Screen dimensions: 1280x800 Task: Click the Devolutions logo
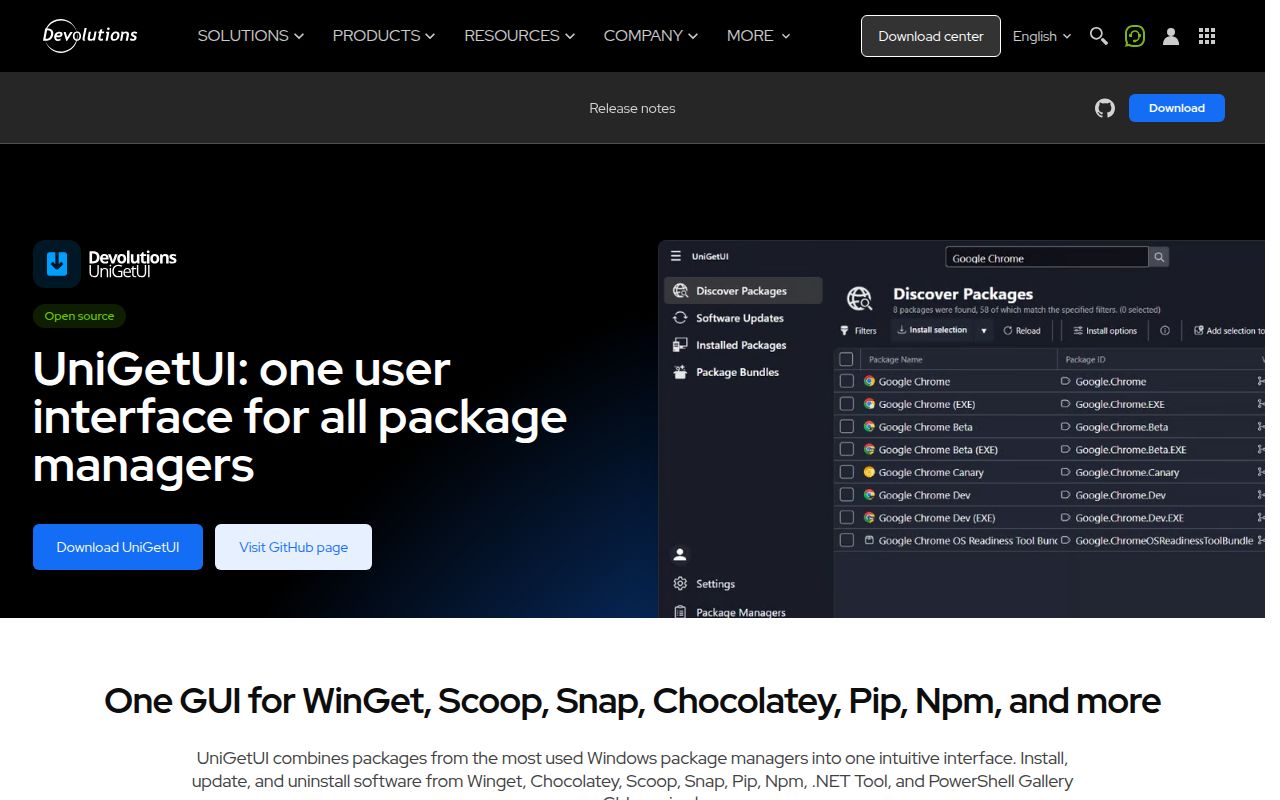[x=90, y=36]
